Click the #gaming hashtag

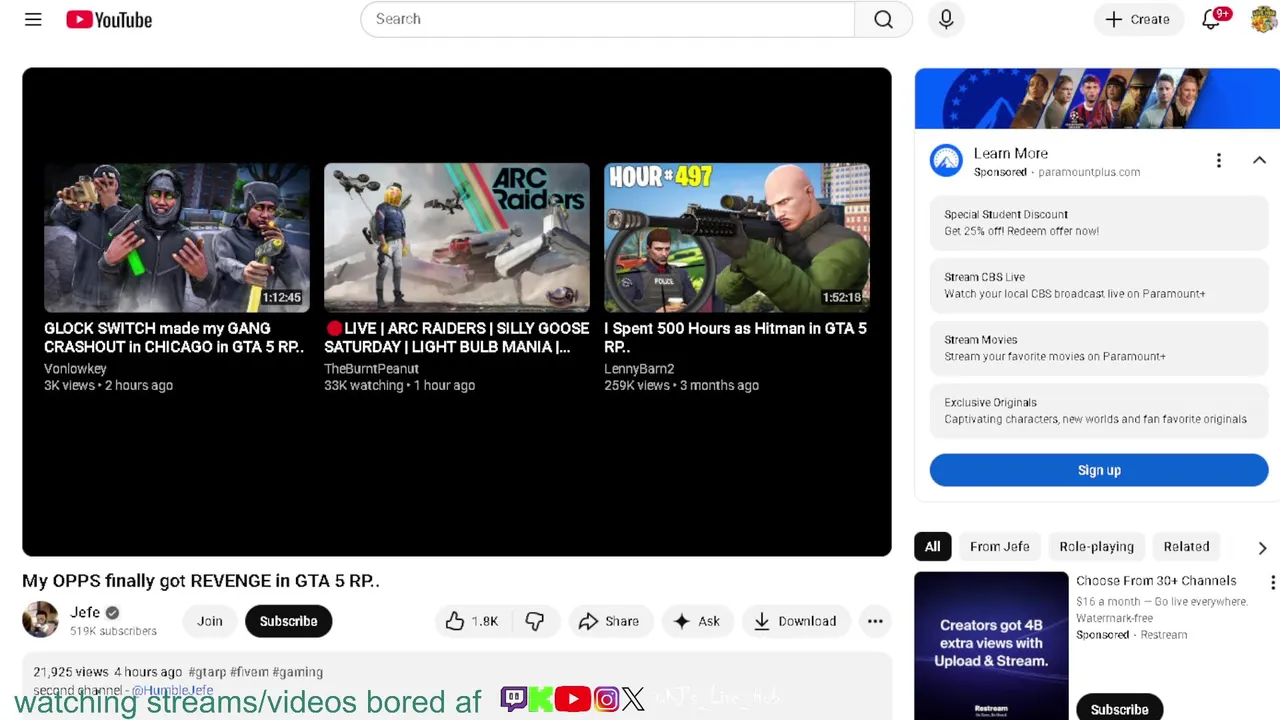(x=297, y=672)
